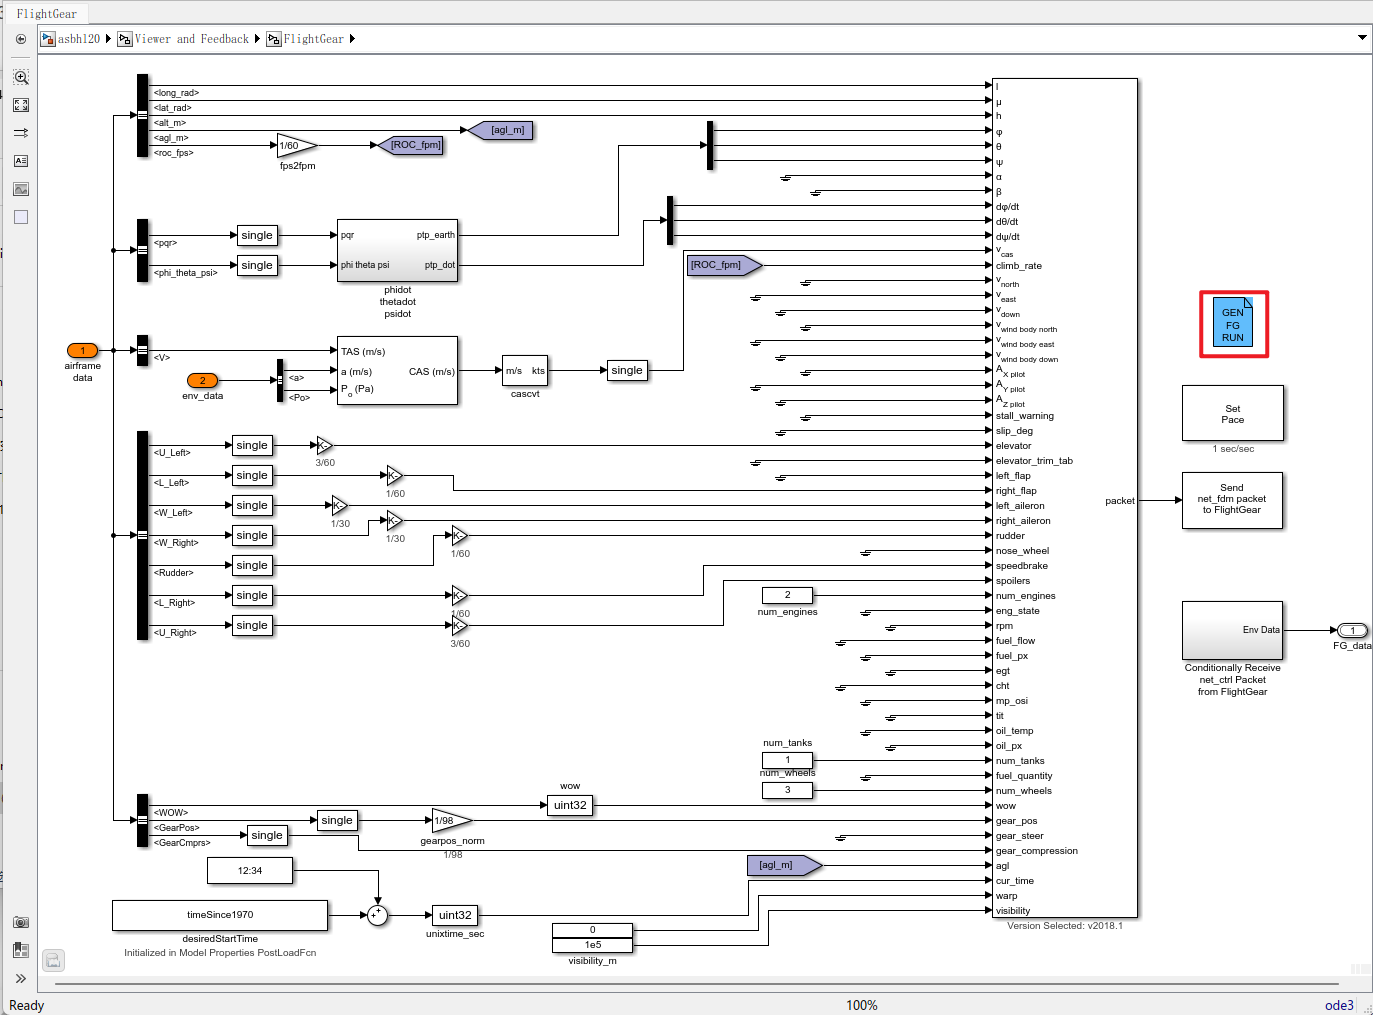Select the cascvt m/s to kts block

click(525, 370)
